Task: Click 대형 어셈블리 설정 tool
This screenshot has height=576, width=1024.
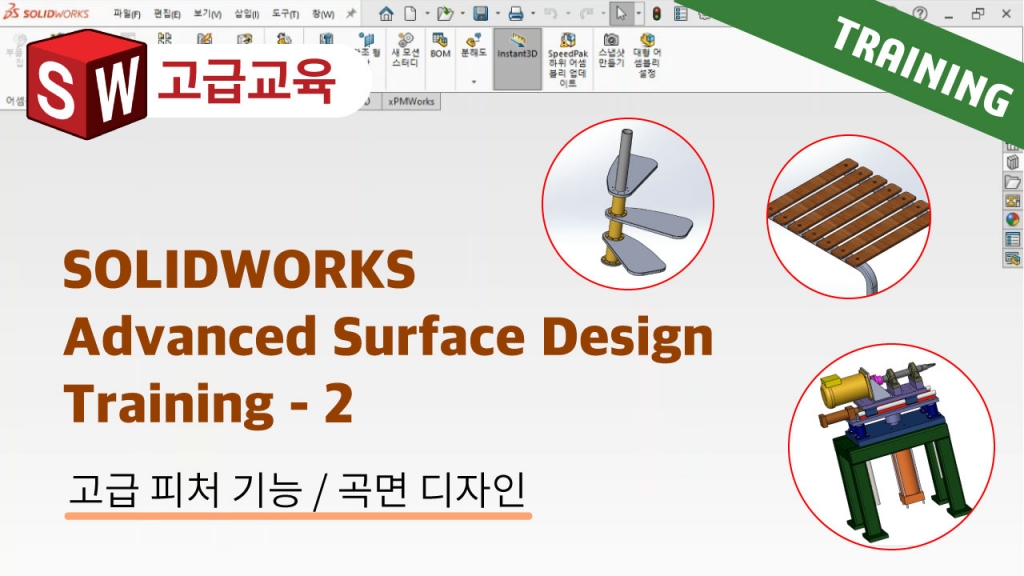Action: point(647,55)
